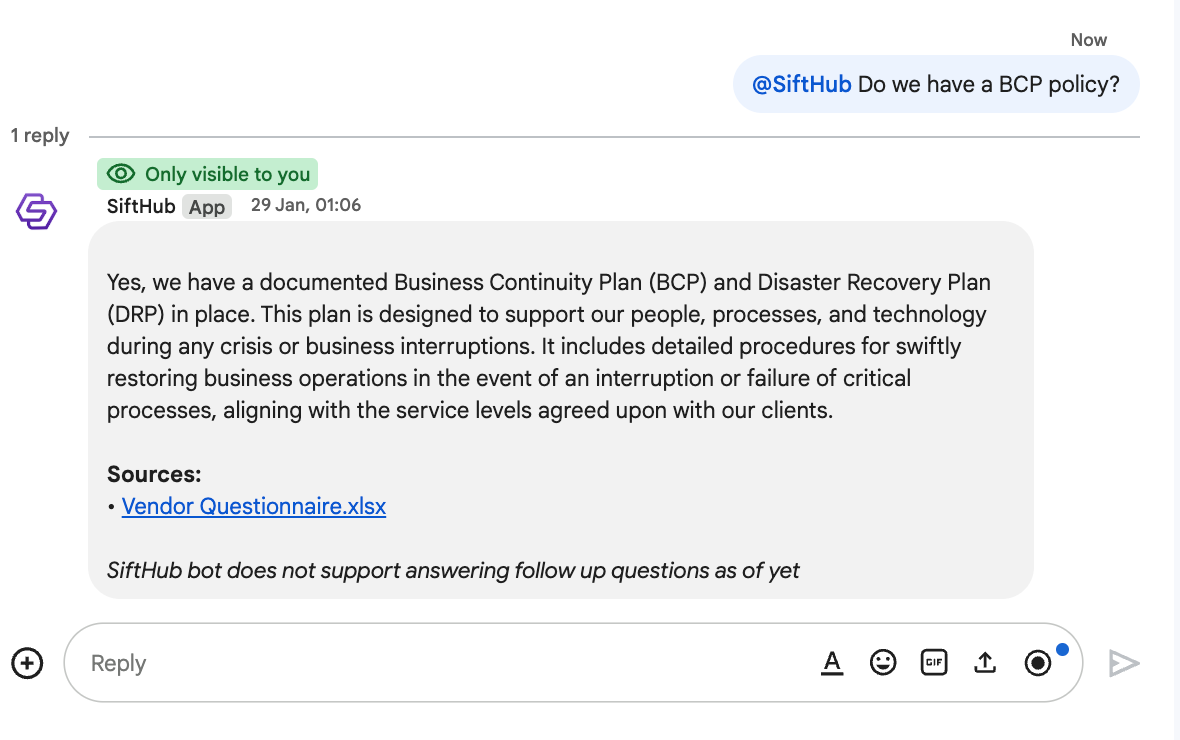Click the upload file icon
Viewport: 1180px width, 740px height.
985,663
